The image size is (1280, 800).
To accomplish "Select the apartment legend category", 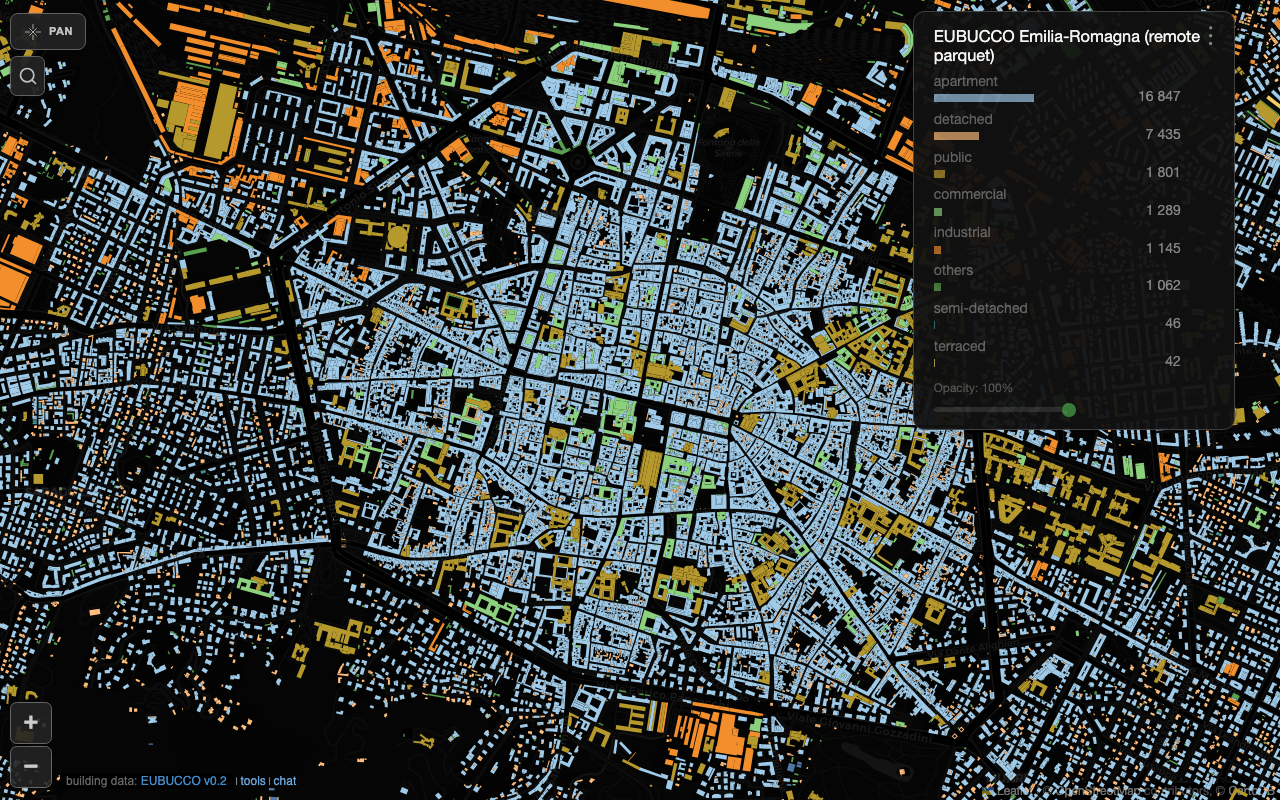I will coord(966,81).
